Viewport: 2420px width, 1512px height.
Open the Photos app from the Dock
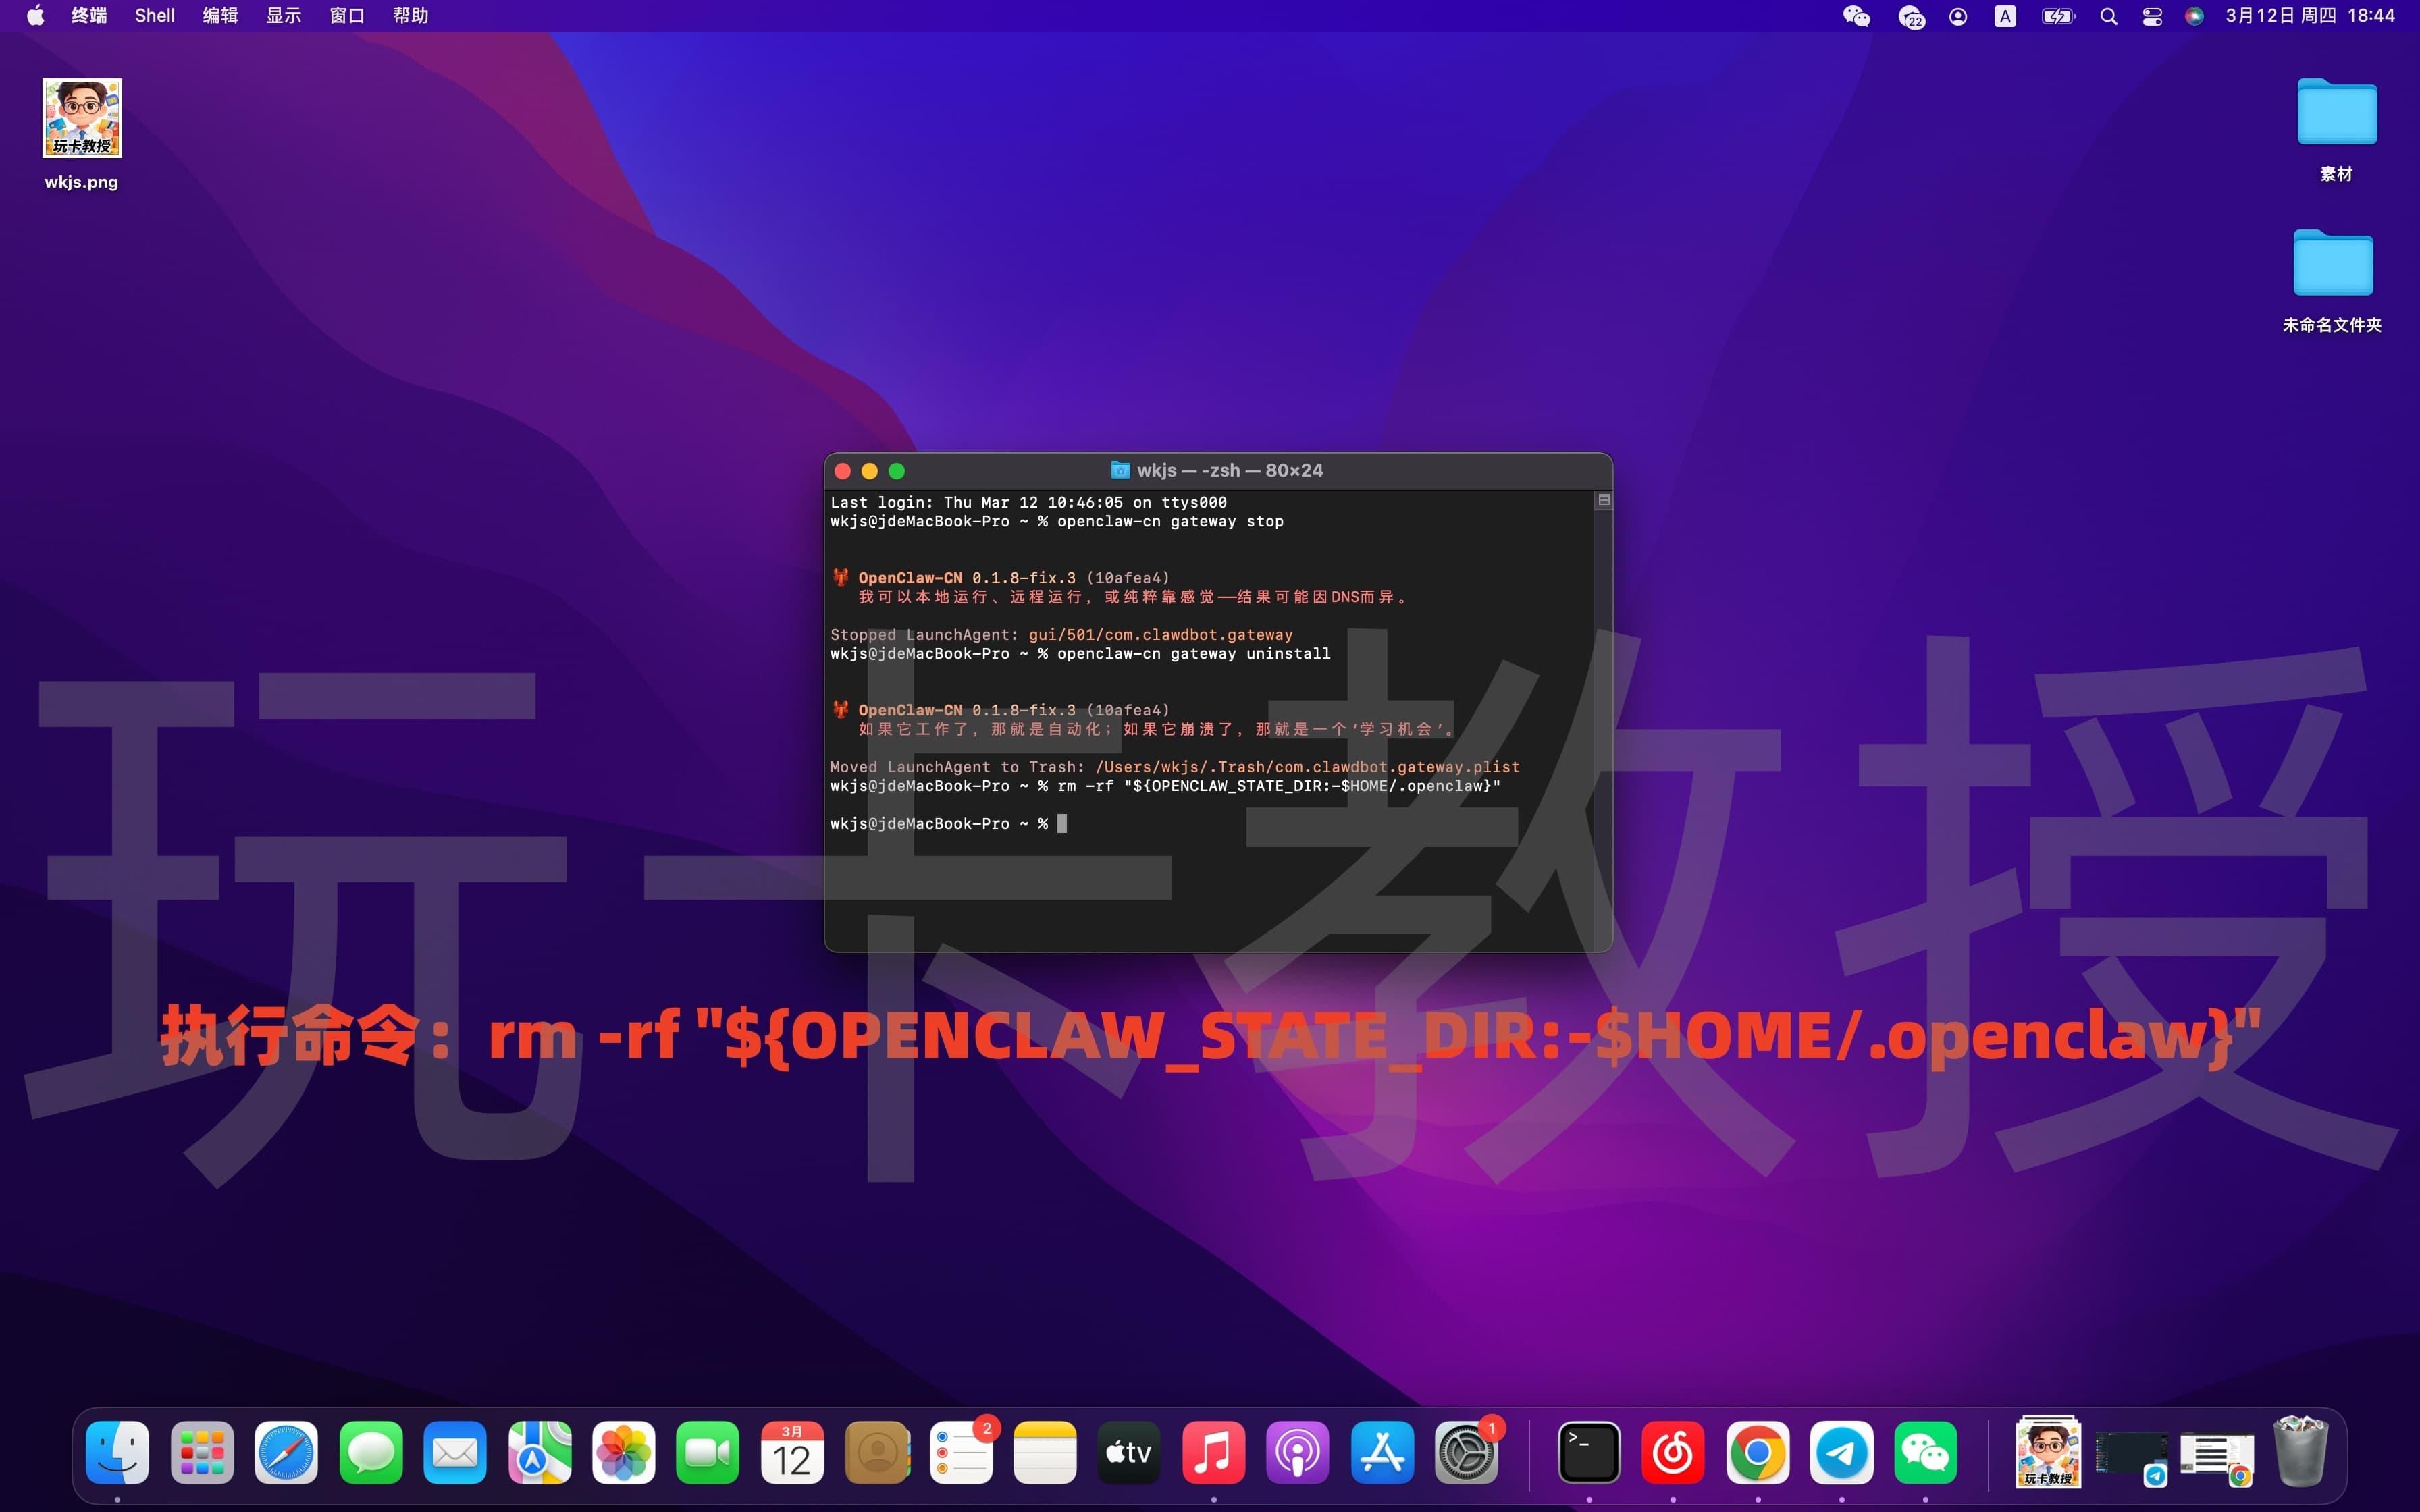coord(623,1452)
